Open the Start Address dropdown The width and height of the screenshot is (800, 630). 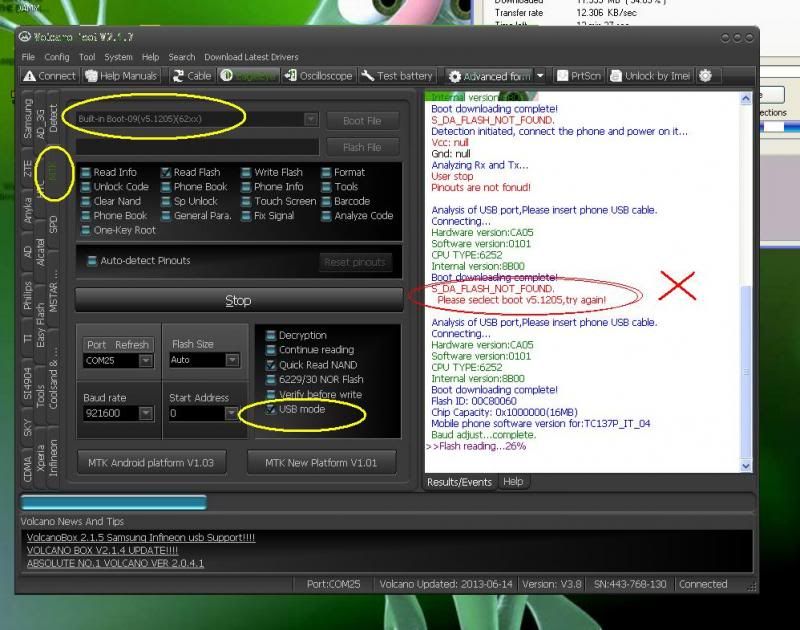pyautogui.click(x=231, y=413)
